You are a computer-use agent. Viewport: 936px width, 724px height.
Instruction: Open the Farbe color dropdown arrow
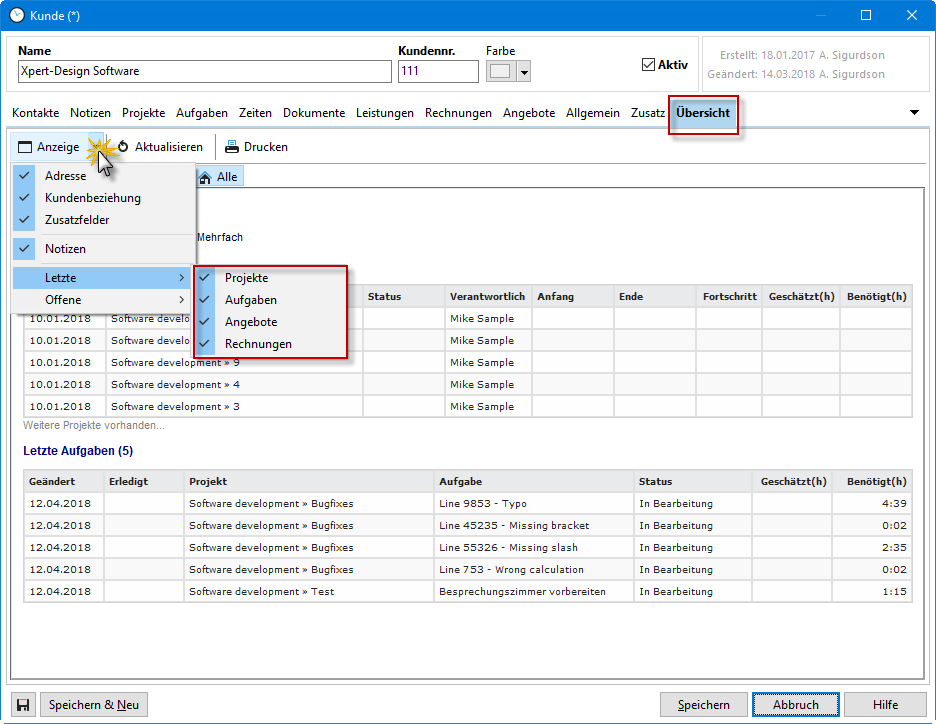point(524,72)
